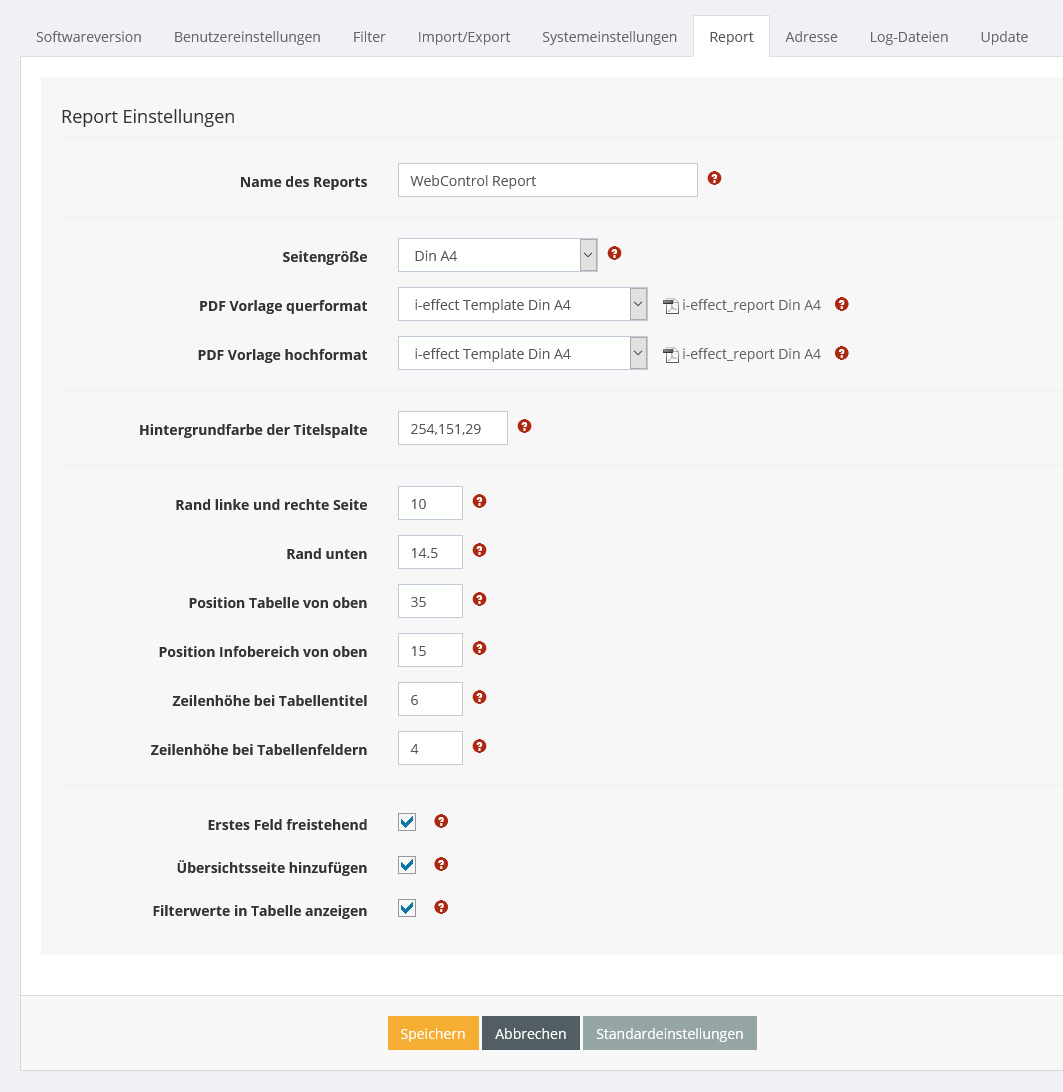The width and height of the screenshot is (1063, 1092).
Task: Expand PDF Vorlage hochformat dropdown
Action: pyautogui.click(x=522, y=354)
